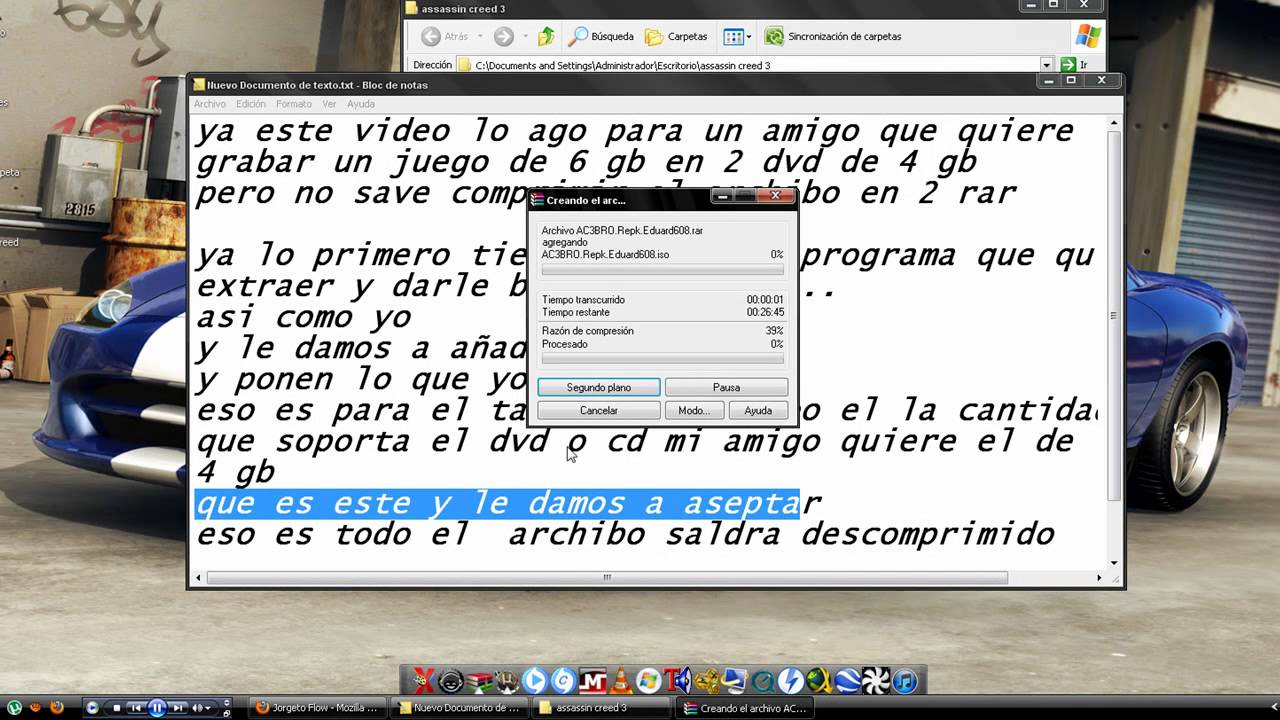
Task: Click the first red X icon in dock
Action: tap(424, 681)
